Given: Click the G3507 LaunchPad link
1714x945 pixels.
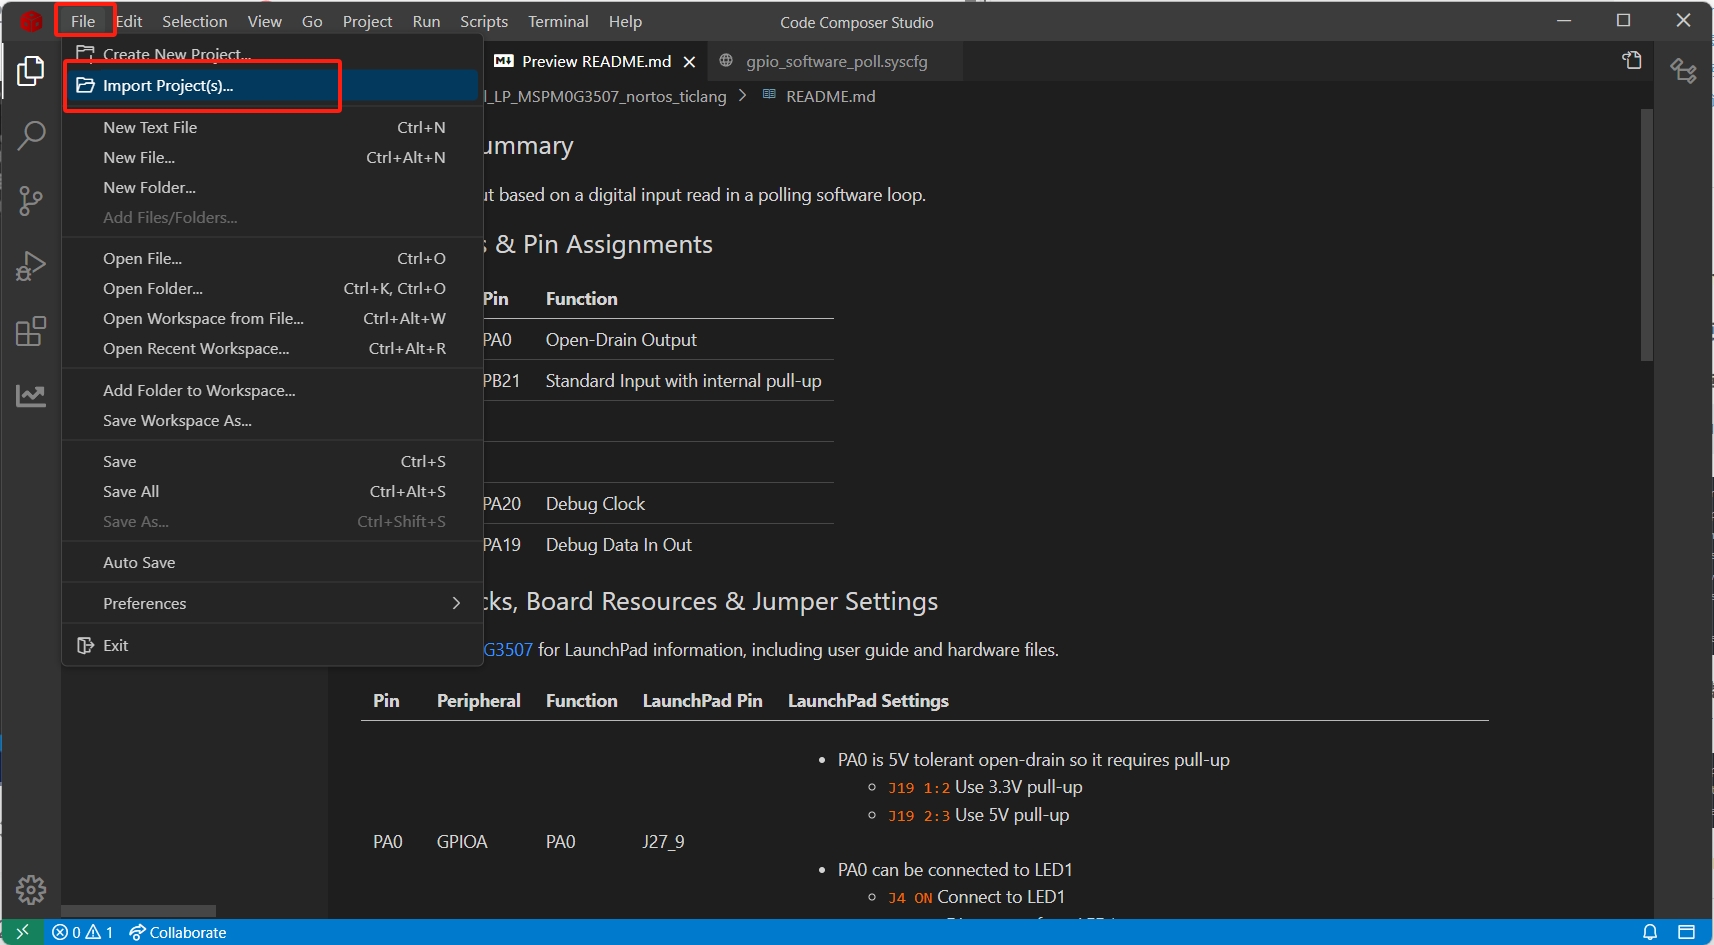Looking at the screenshot, I should 508,650.
